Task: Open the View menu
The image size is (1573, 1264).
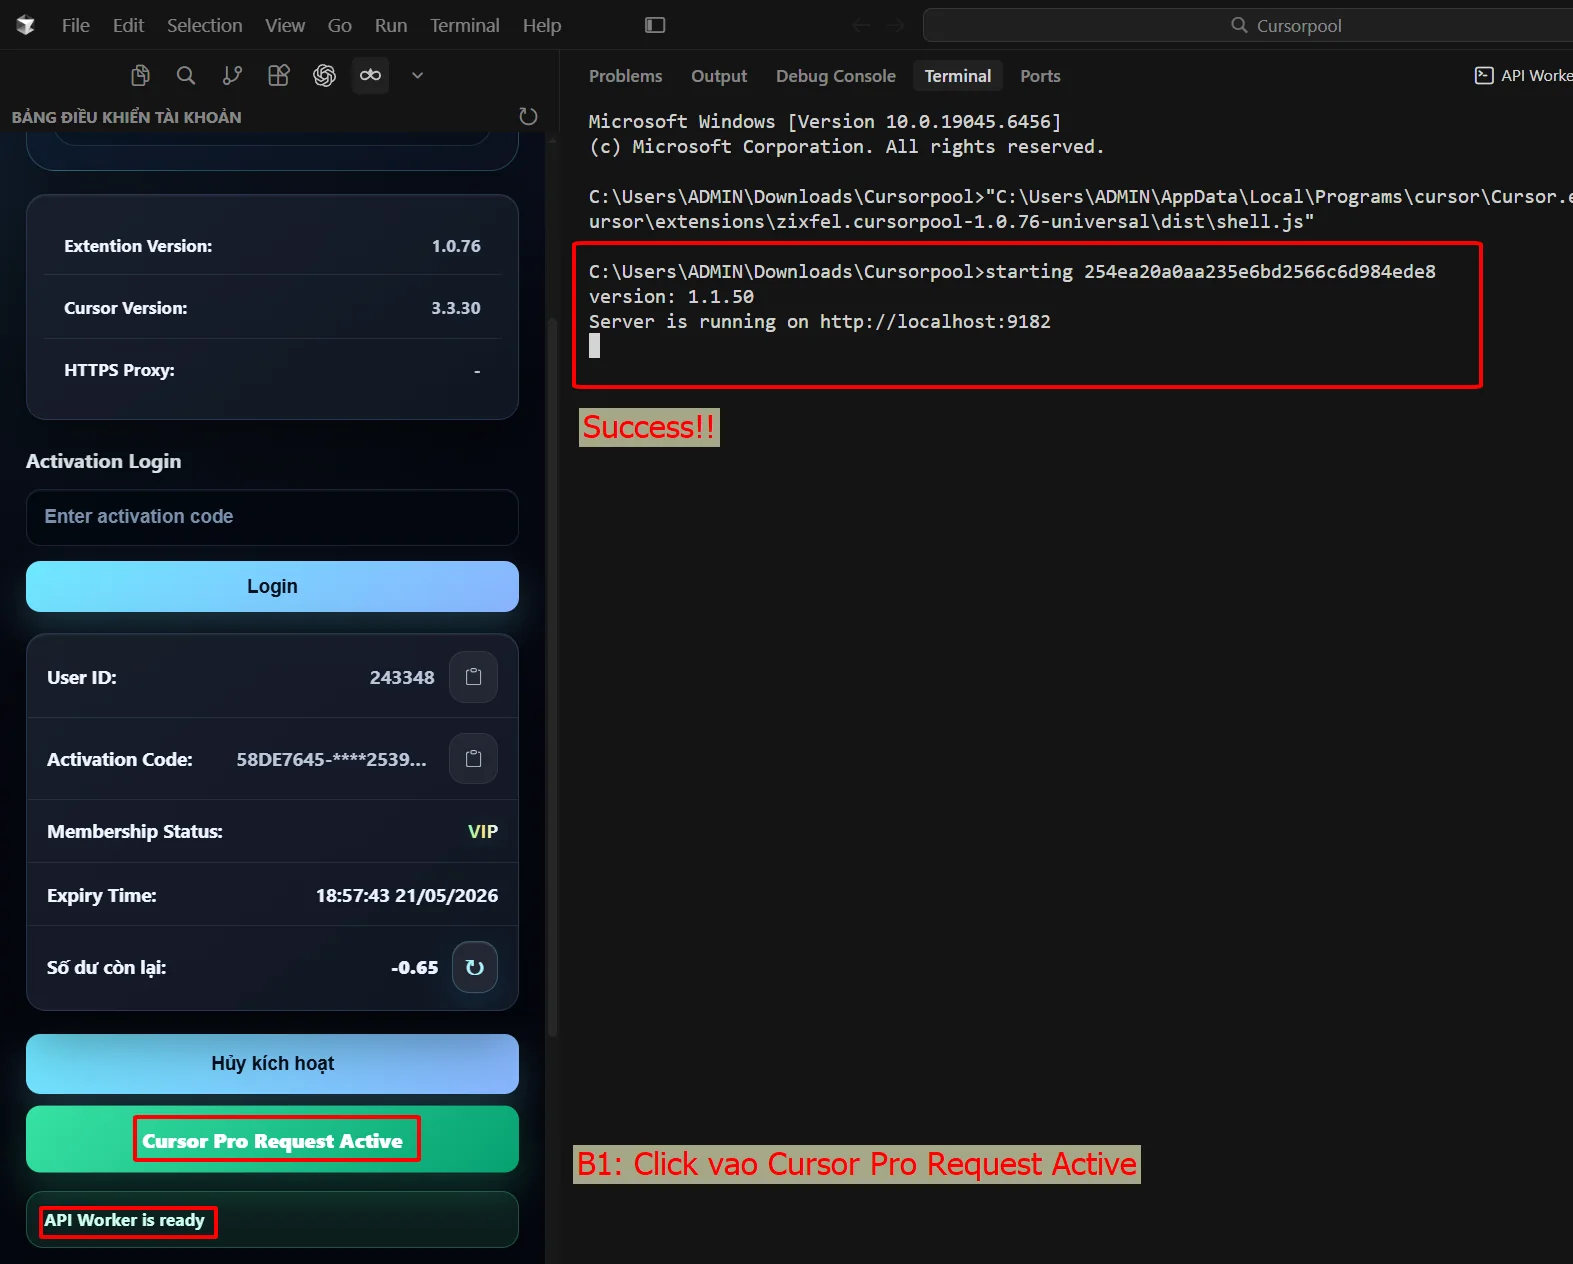Action: point(285,25)
